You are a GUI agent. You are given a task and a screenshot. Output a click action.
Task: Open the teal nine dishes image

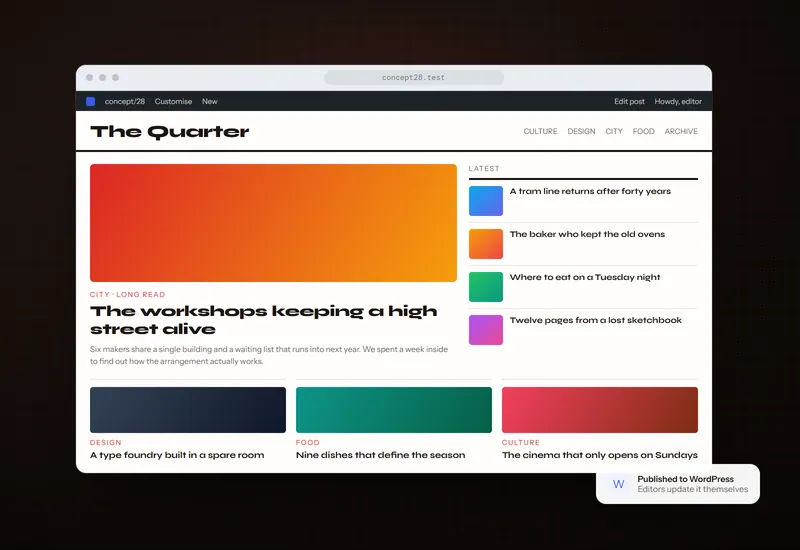394,410
